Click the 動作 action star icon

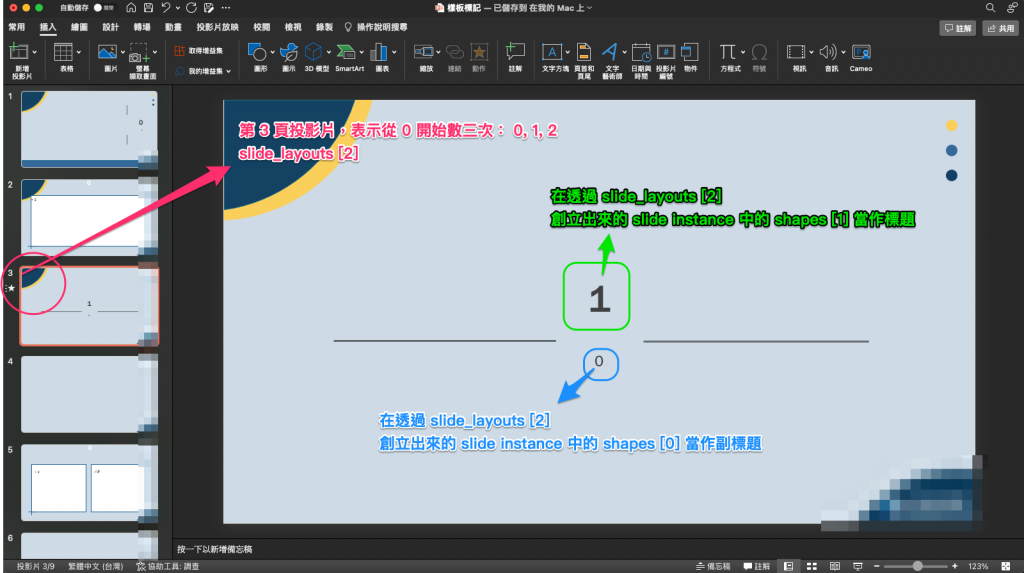pos(479,52)
